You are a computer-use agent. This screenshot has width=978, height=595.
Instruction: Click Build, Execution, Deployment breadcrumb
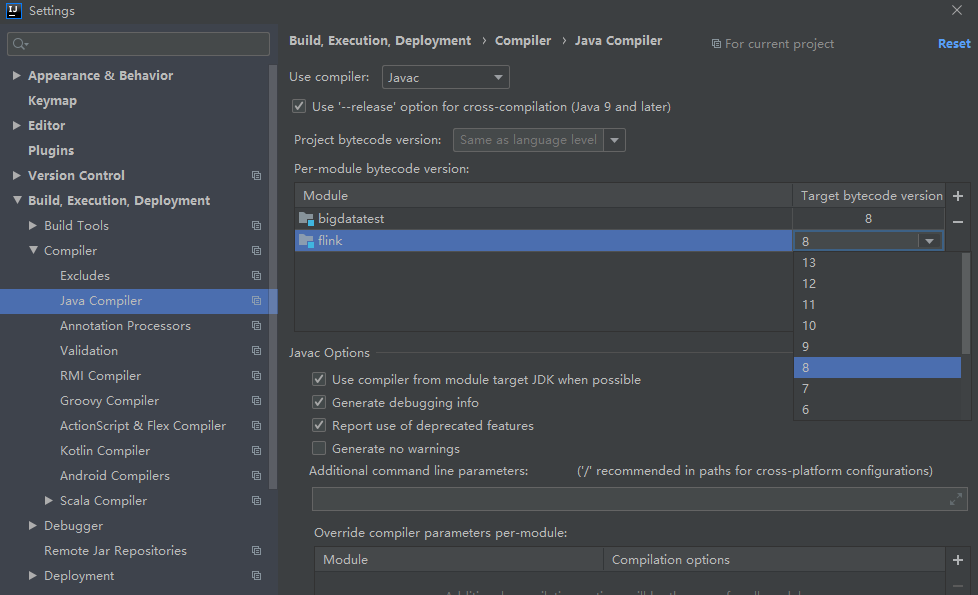(380, 41)
